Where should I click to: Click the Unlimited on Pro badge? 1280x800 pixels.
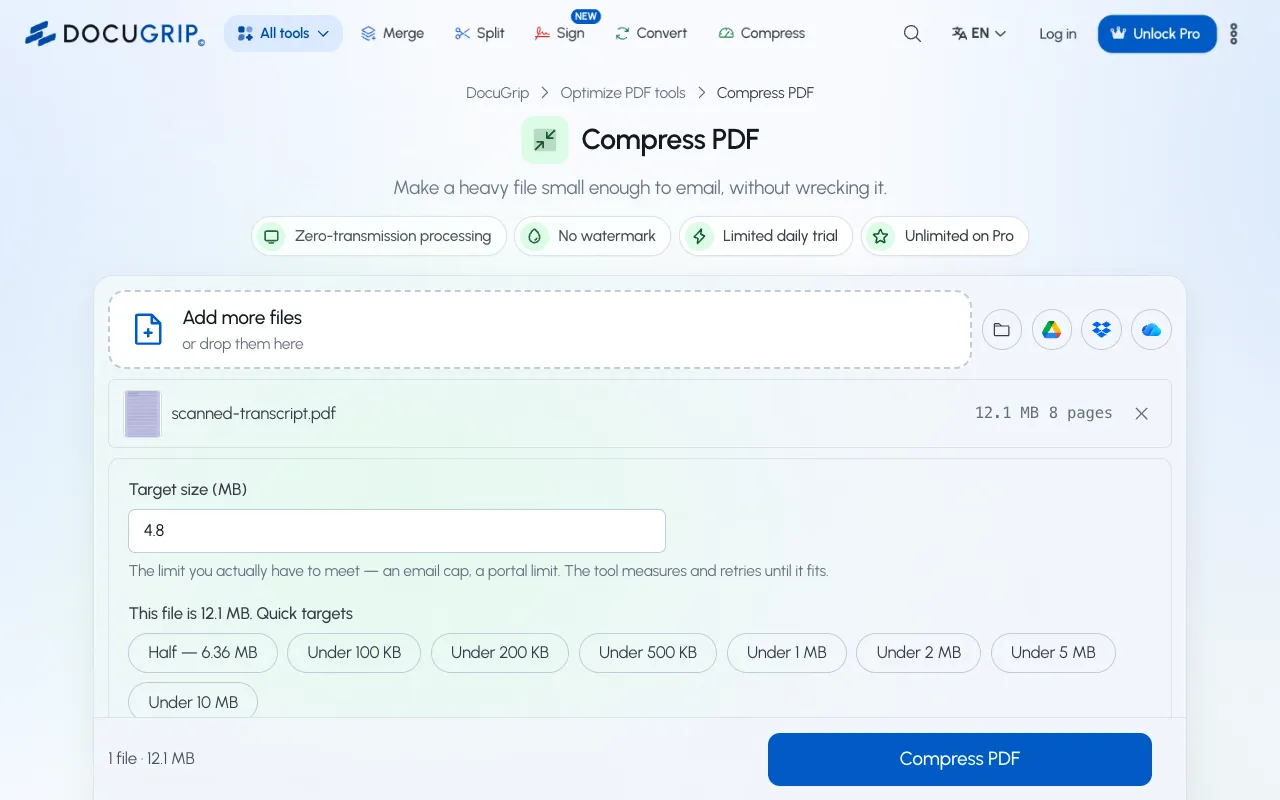click(x=945, y=236)
